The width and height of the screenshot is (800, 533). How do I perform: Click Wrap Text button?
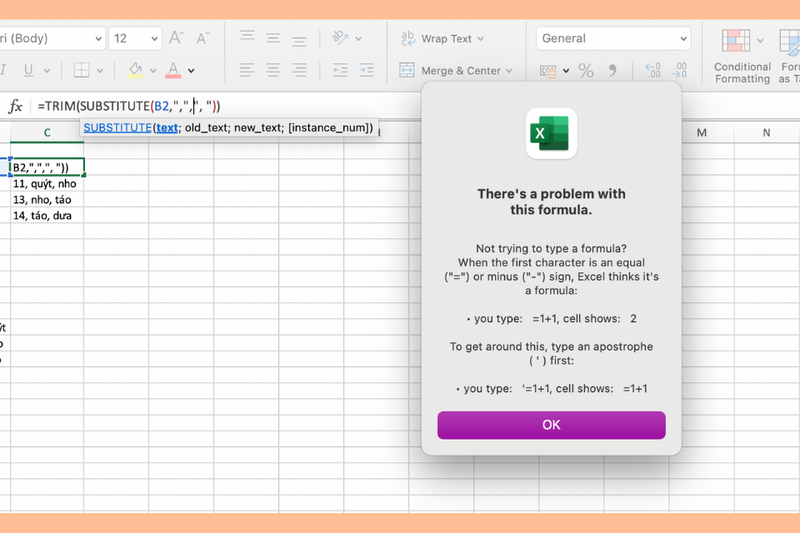click(x=436, y=39)
